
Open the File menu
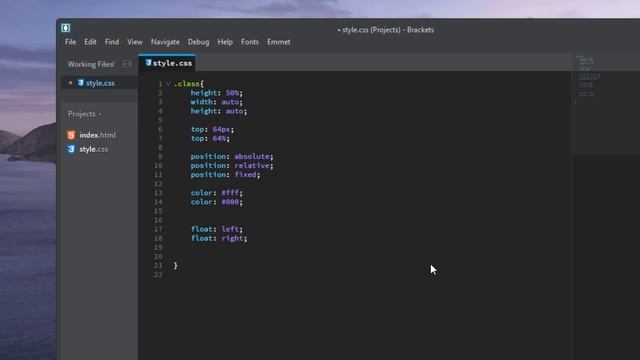pos(70,42)
